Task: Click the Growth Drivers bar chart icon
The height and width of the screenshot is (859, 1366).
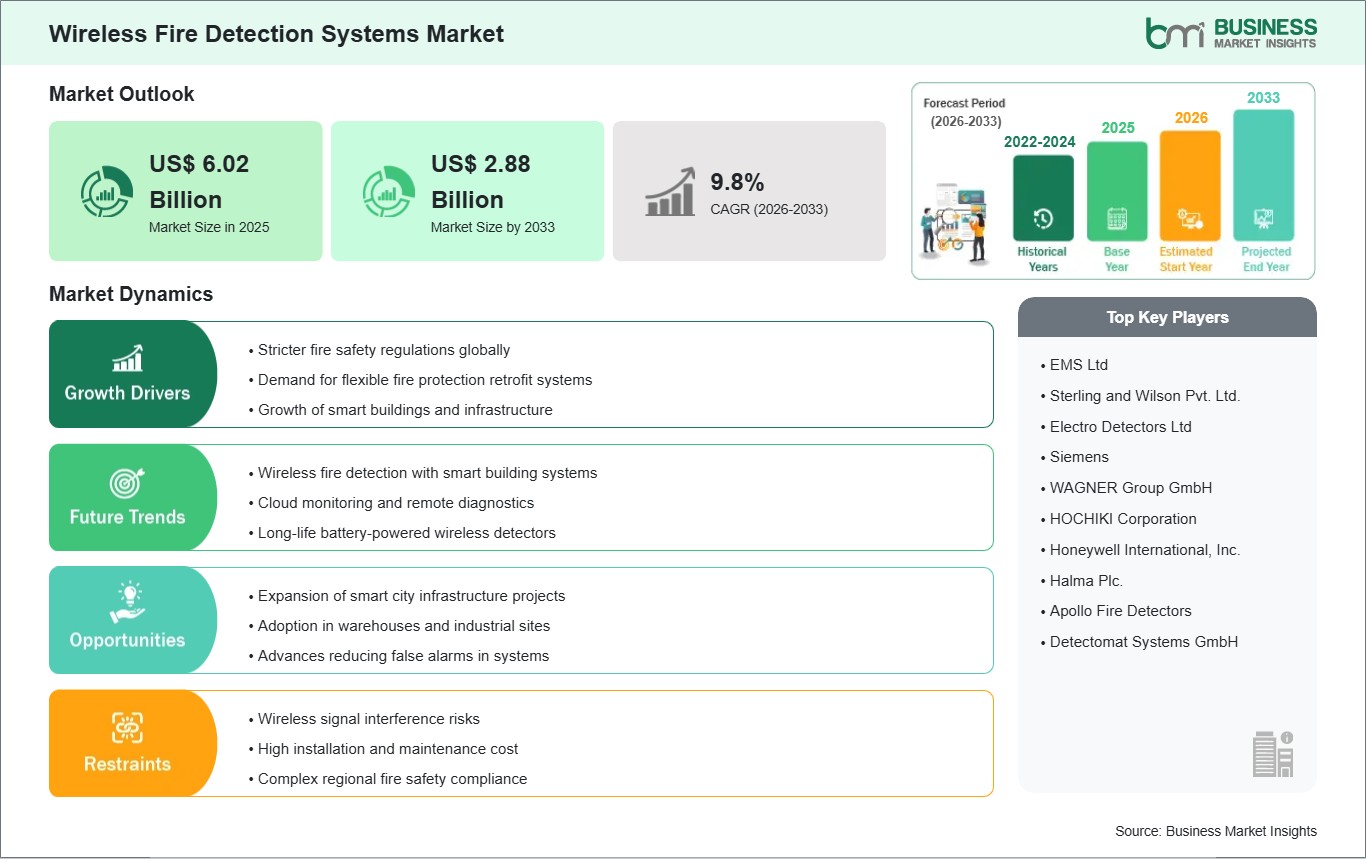Action: tap(128, 356)
